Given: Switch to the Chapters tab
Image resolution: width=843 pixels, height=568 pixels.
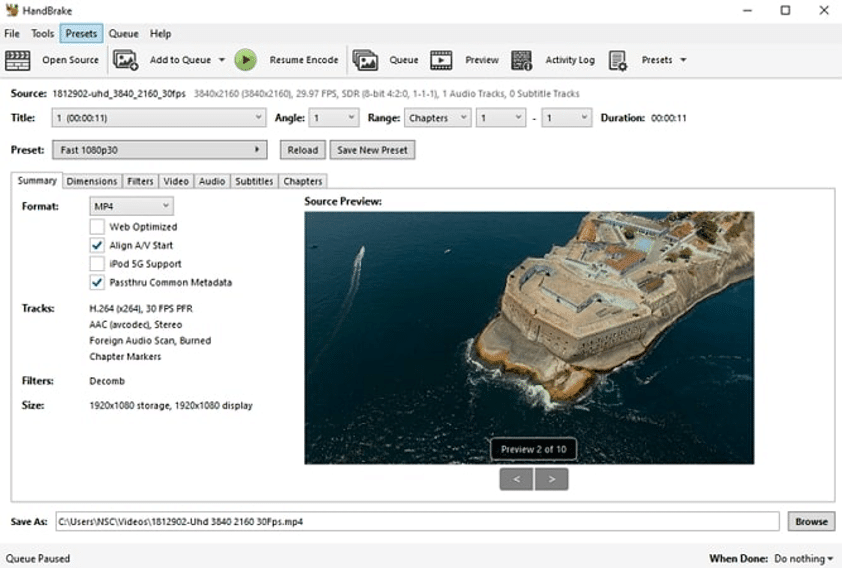Looking at the screenshot, I should [x=303, y=181].
